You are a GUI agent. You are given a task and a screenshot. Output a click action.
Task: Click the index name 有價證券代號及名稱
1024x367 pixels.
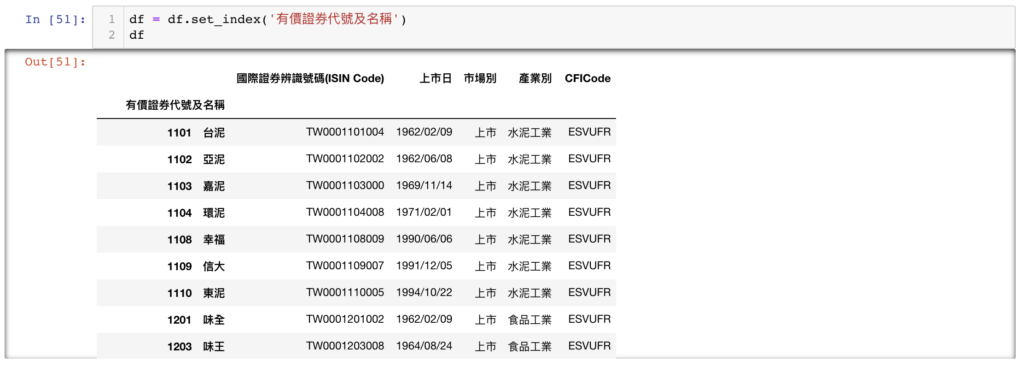pos(176,105)
